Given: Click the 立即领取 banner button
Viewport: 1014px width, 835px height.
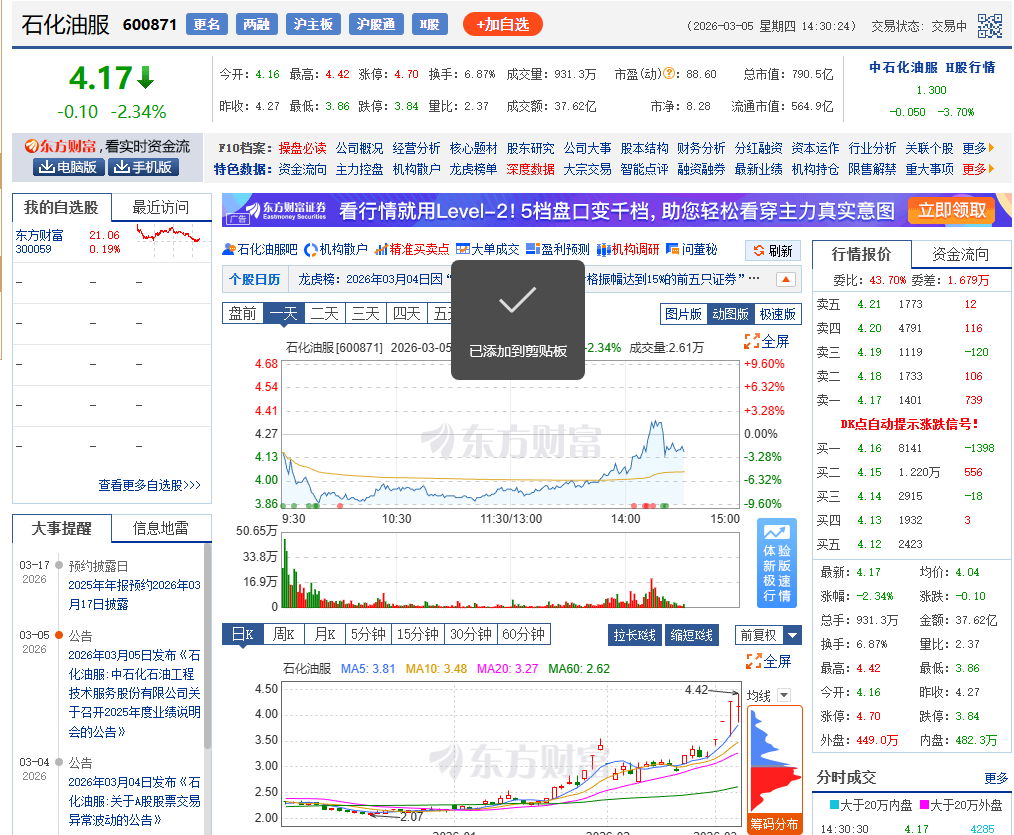Looking at the screenshot, I should pos(952,211).
